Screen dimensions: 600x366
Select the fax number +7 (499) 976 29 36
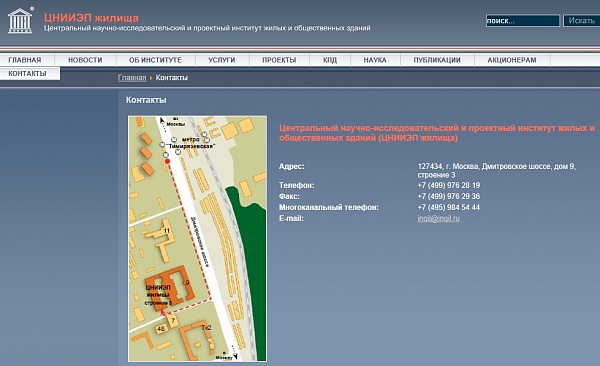[448, 196]
